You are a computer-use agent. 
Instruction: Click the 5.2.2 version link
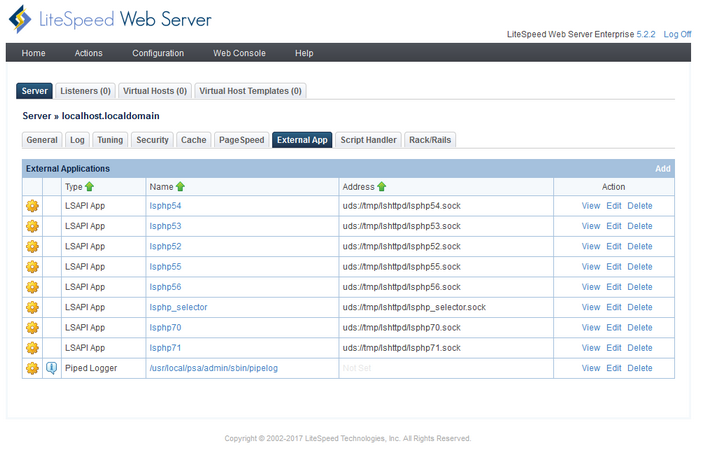(x=646, y=34)
